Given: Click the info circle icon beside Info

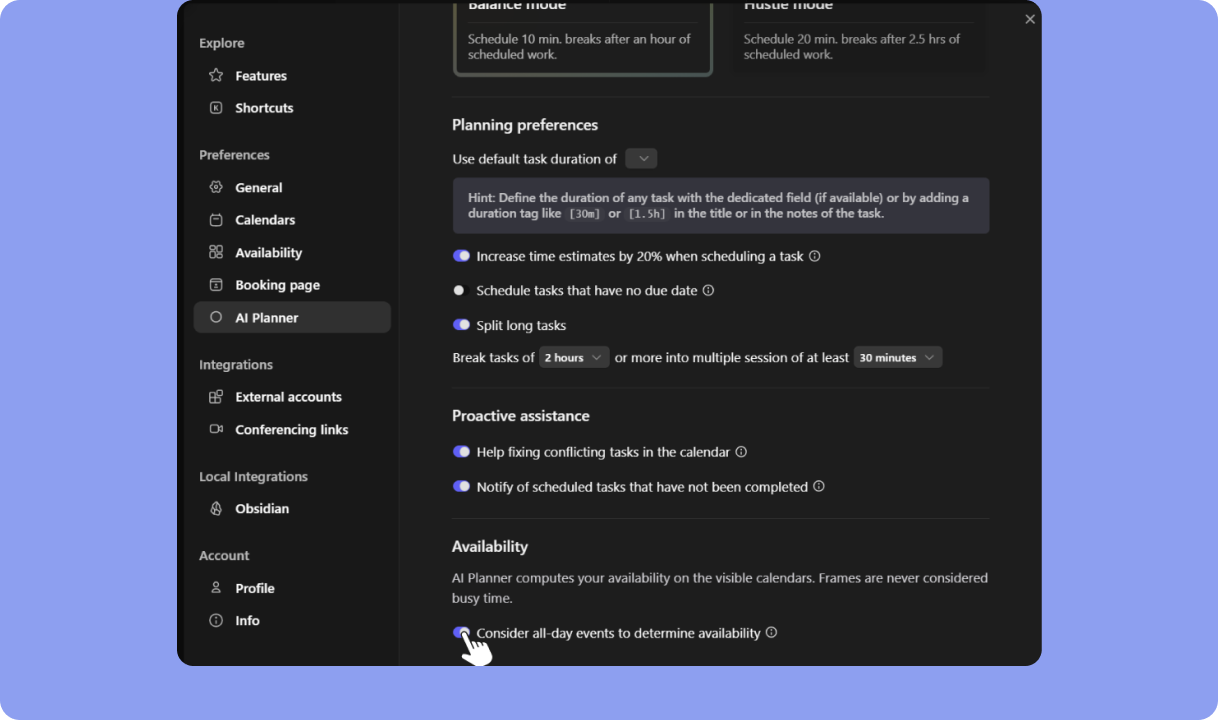Looking at the screenshot, I should click(216, 620).
